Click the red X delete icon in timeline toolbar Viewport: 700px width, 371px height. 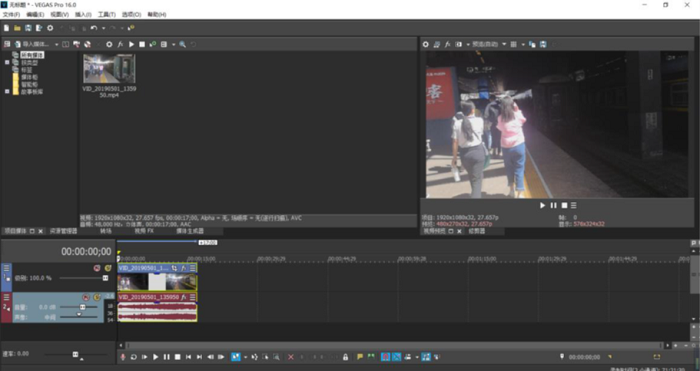[291, 357]
